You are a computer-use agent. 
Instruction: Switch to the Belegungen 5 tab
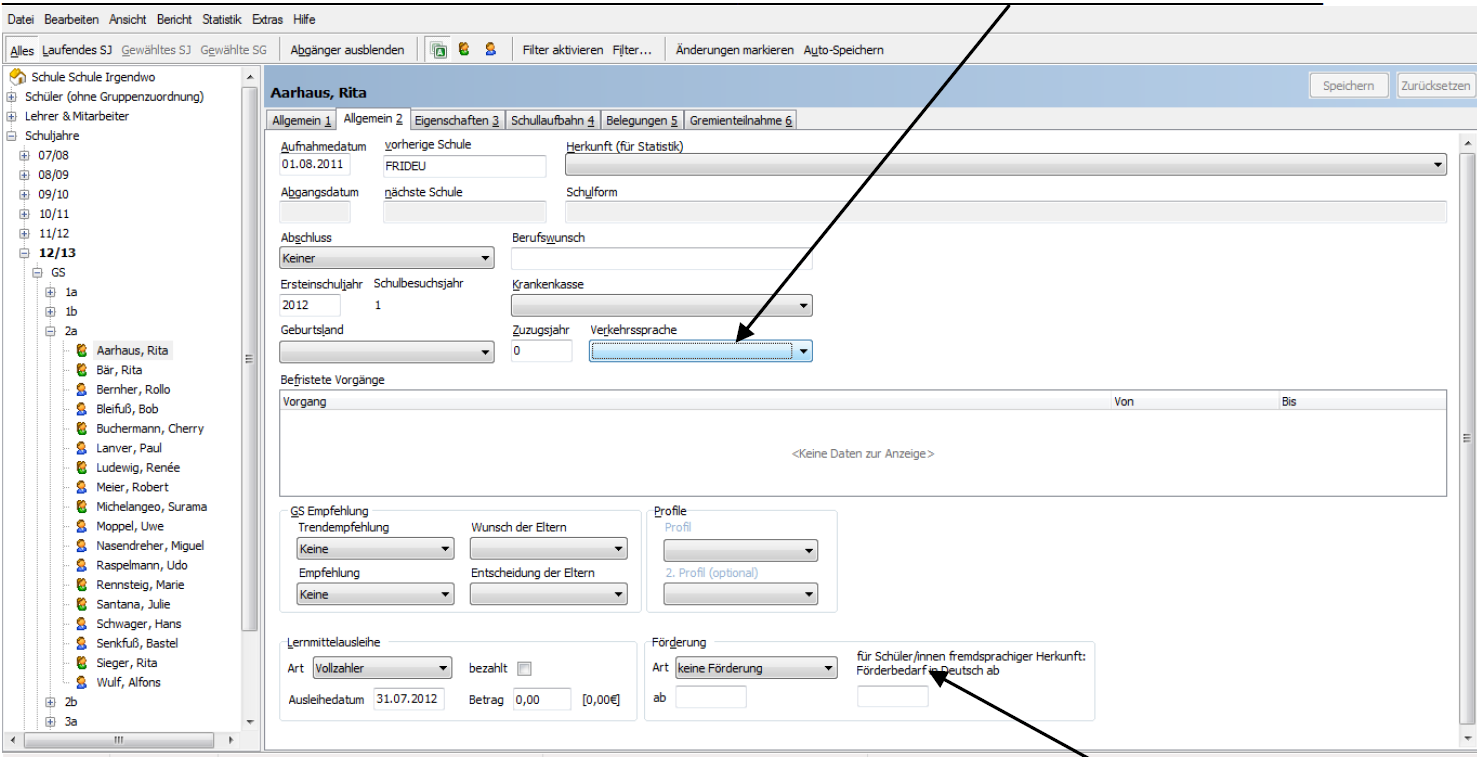(642, 120)
